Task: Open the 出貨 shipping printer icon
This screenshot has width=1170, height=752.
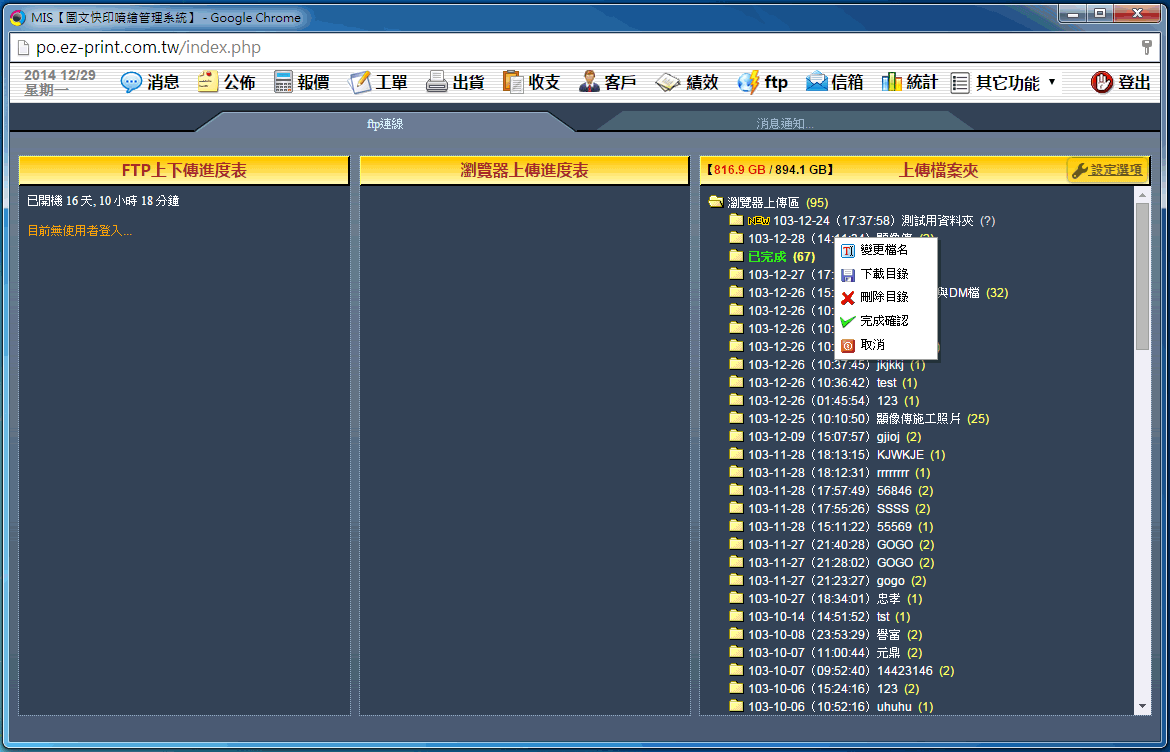Action: (437, 83)
